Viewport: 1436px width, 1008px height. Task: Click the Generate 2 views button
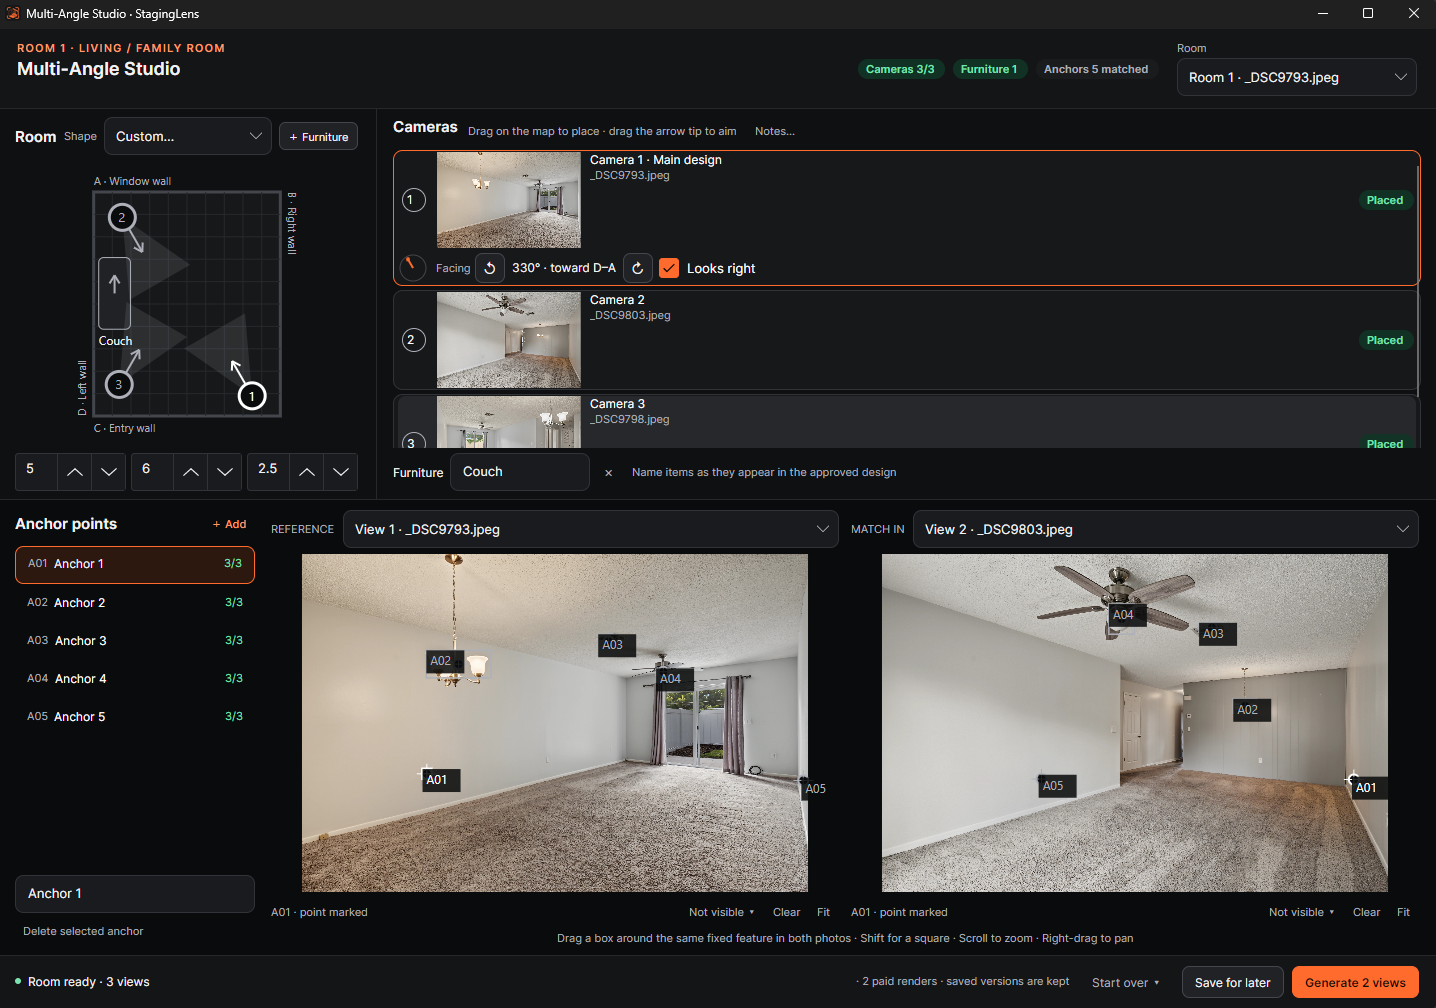1355,983
